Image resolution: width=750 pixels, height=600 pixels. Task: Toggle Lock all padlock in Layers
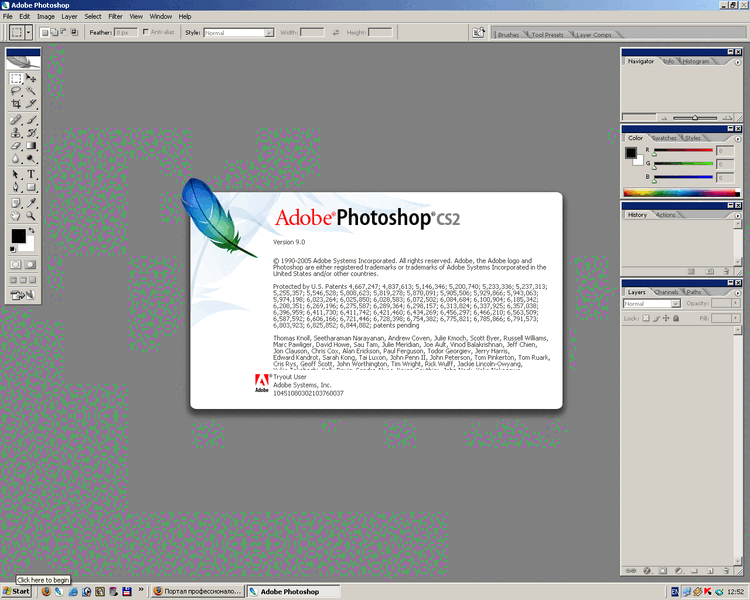(676, 318)
